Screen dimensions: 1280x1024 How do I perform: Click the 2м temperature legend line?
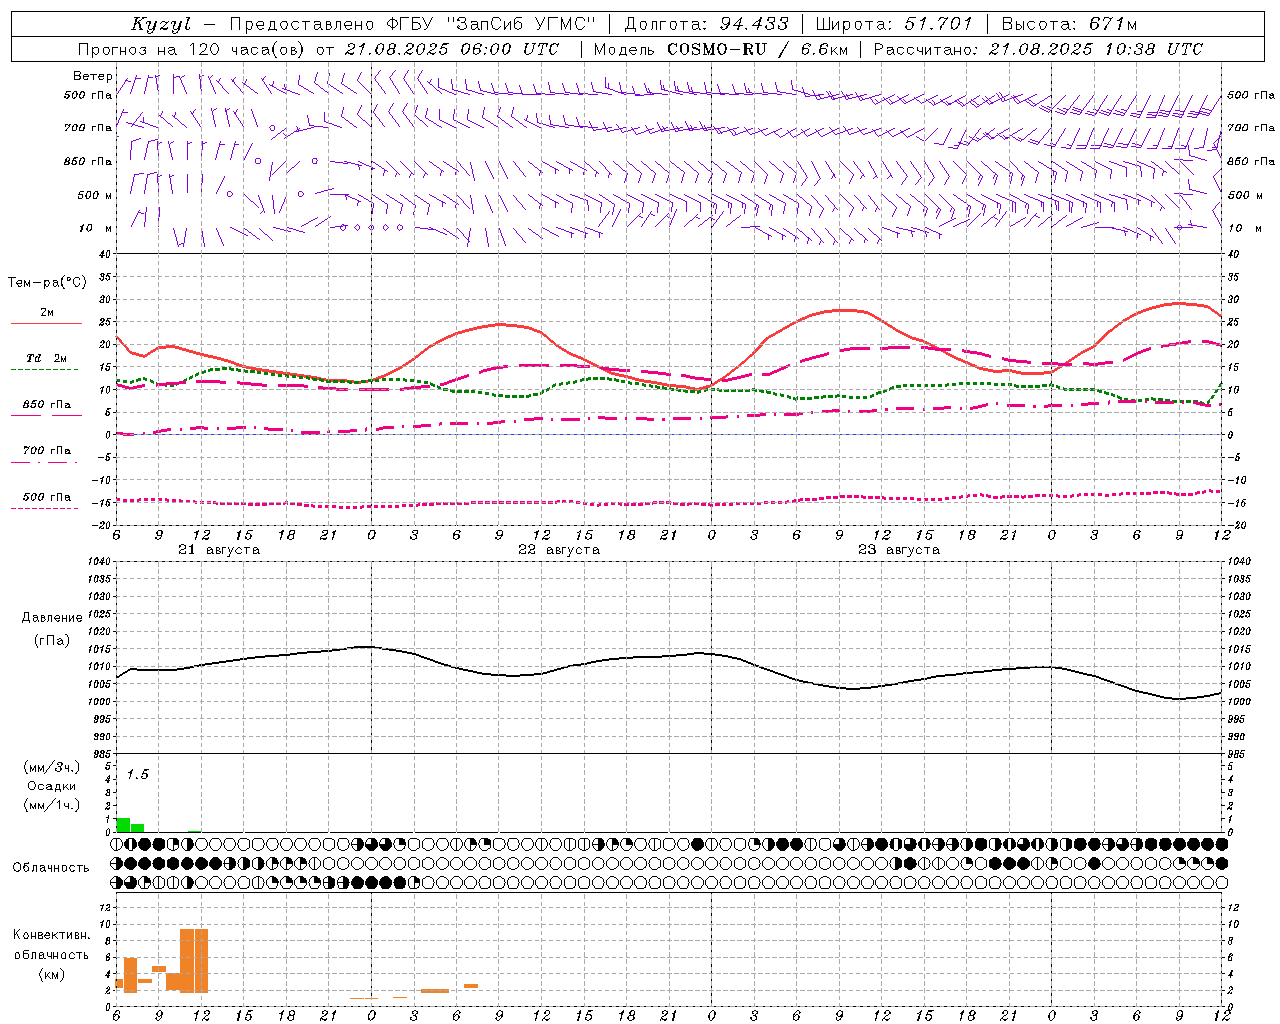point(46,324)
